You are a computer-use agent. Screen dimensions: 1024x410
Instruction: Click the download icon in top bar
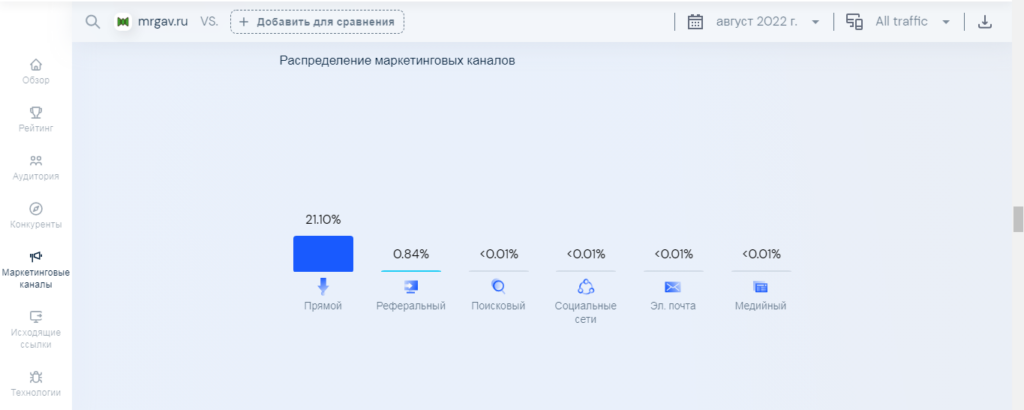click(984, 22)
